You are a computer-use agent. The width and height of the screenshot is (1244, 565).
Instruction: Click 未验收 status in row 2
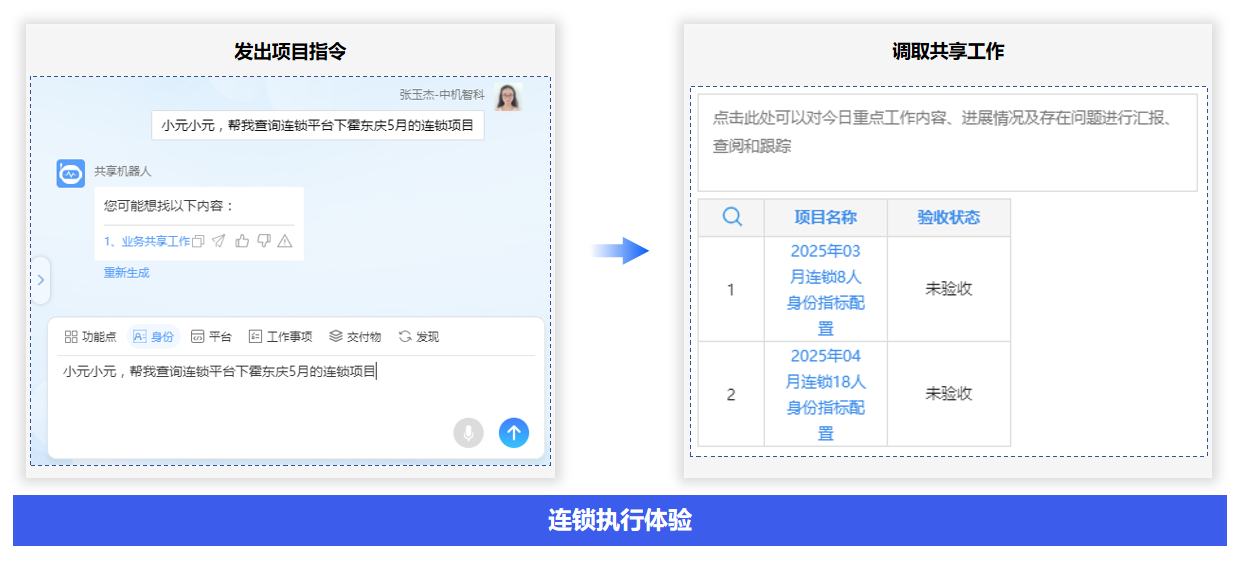coord(949,394)
